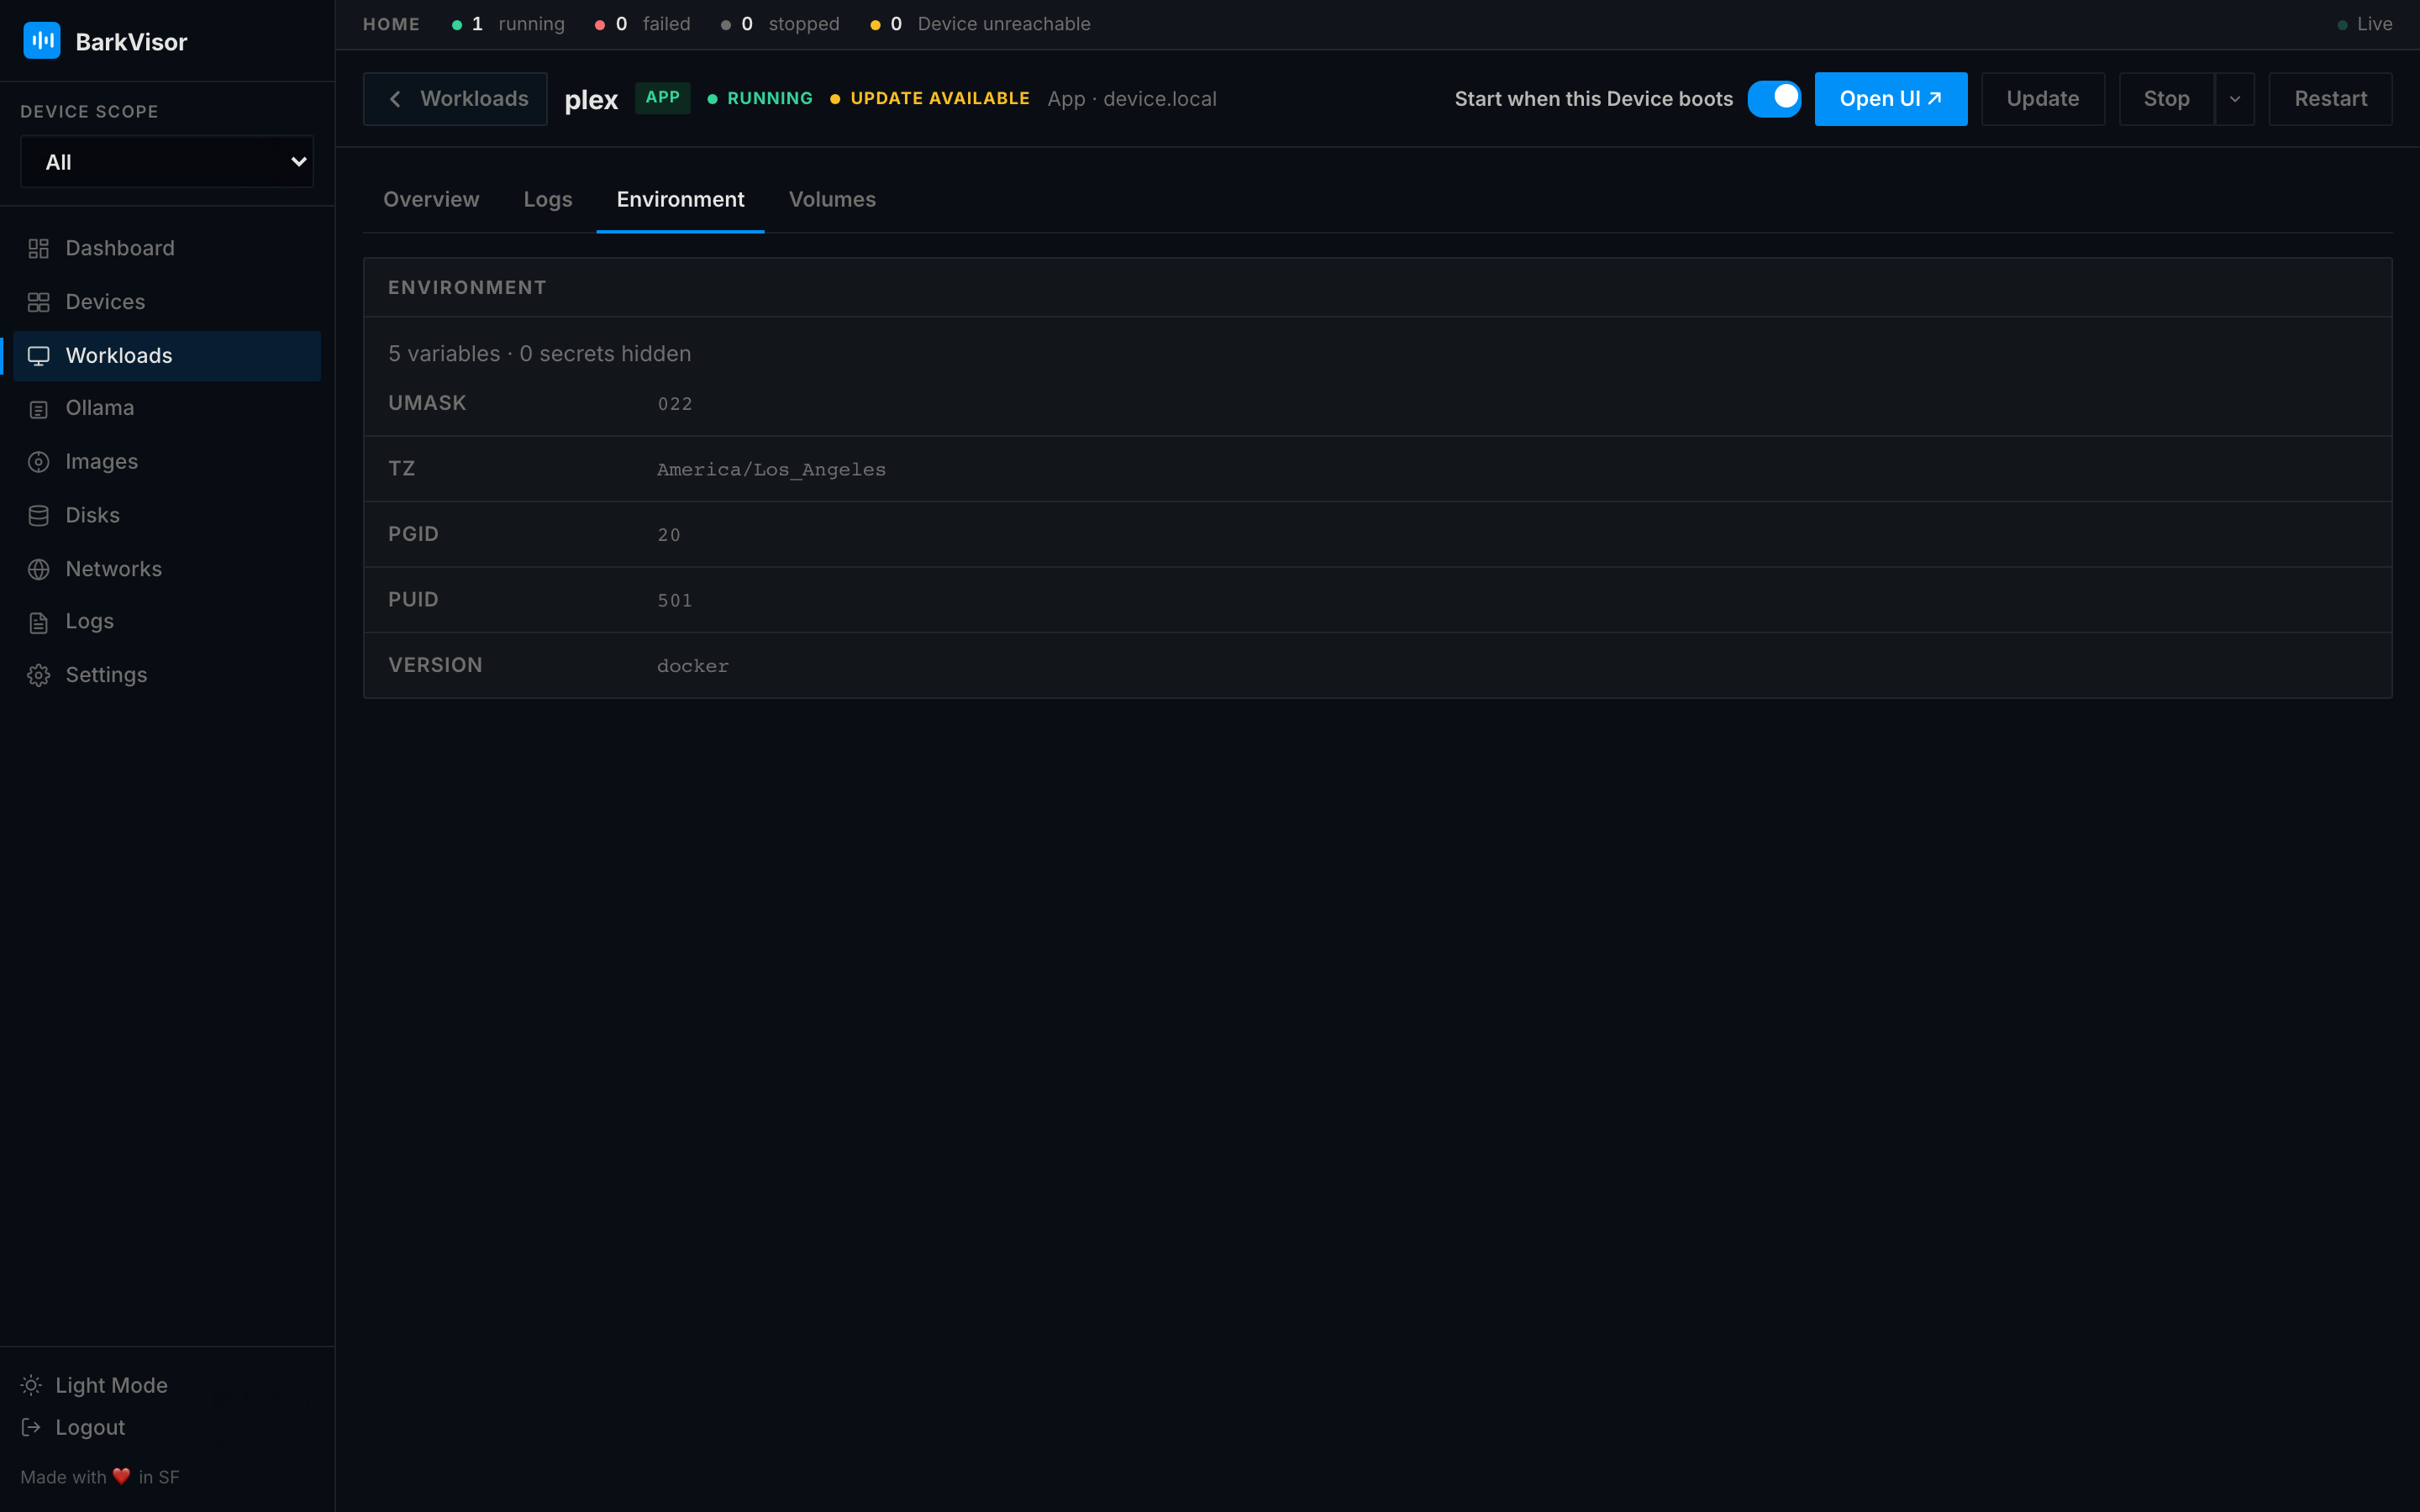The height and width of the screenshot is (1512, 2420).
Task: Open Networks page from sidebar label
Action: tap(114, 569)
